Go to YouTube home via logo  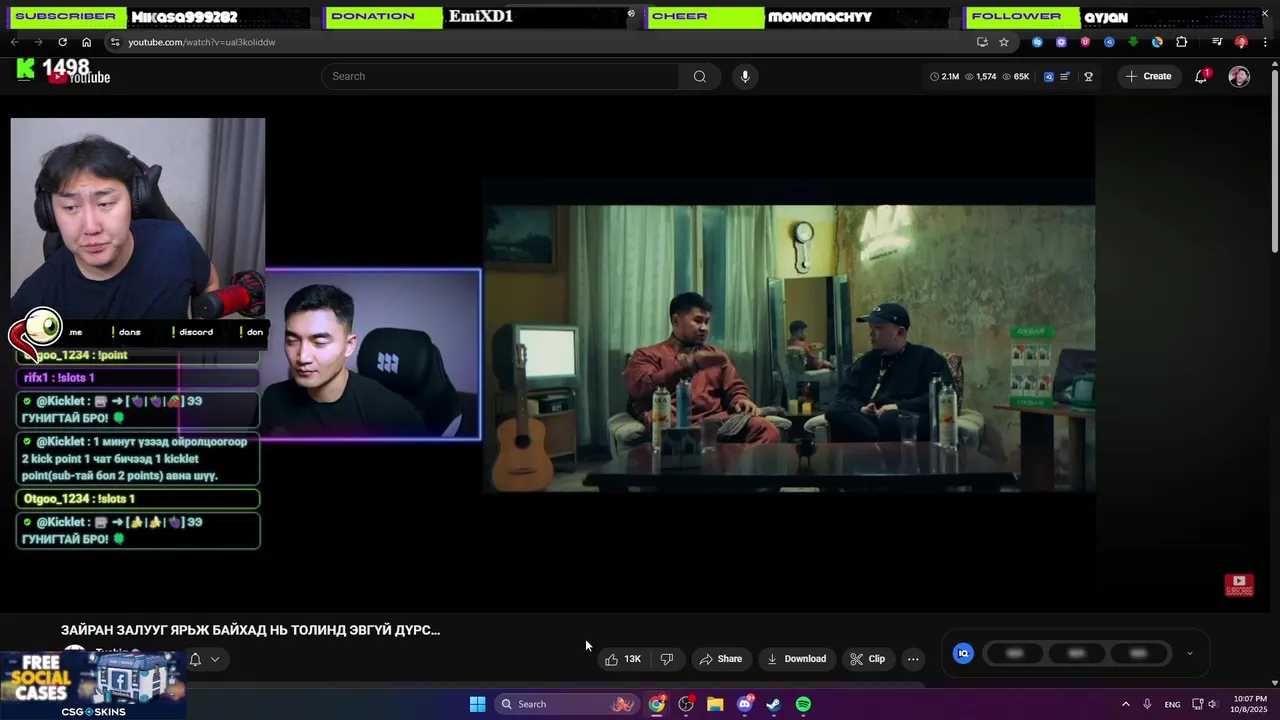click(x=80, y=76)
